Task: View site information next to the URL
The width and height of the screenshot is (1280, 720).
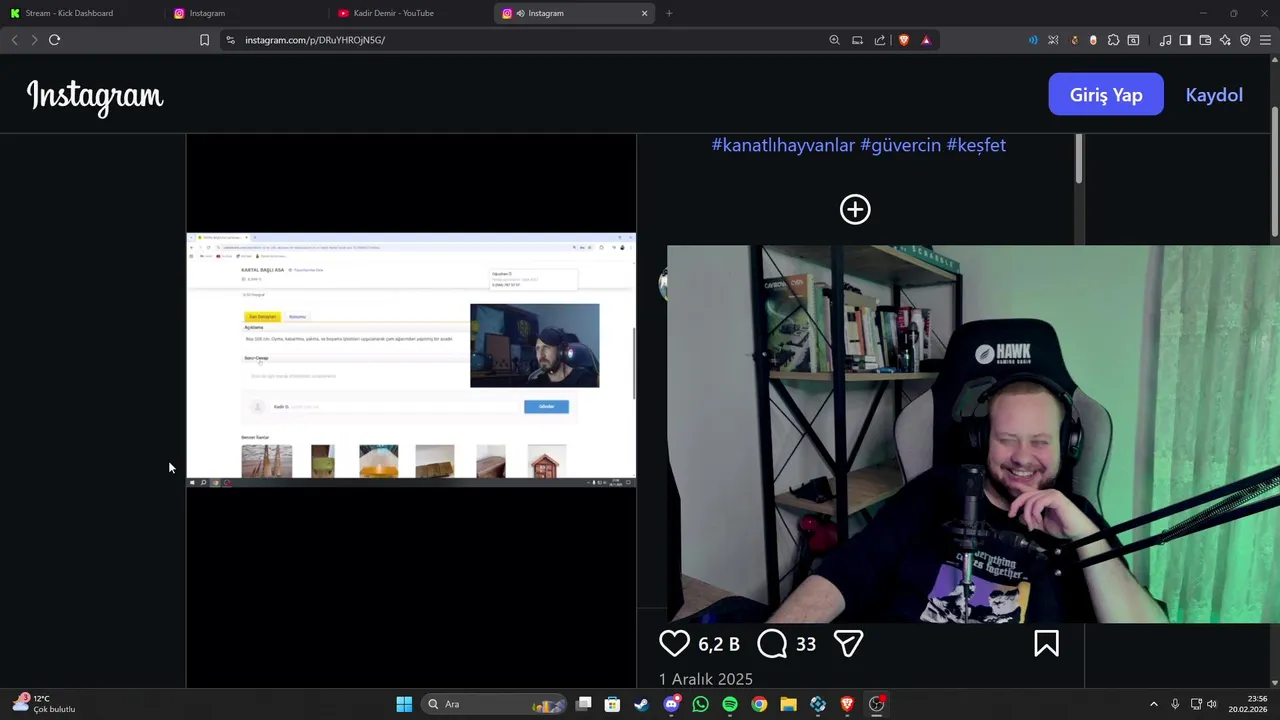Action: tap(230, 40)
